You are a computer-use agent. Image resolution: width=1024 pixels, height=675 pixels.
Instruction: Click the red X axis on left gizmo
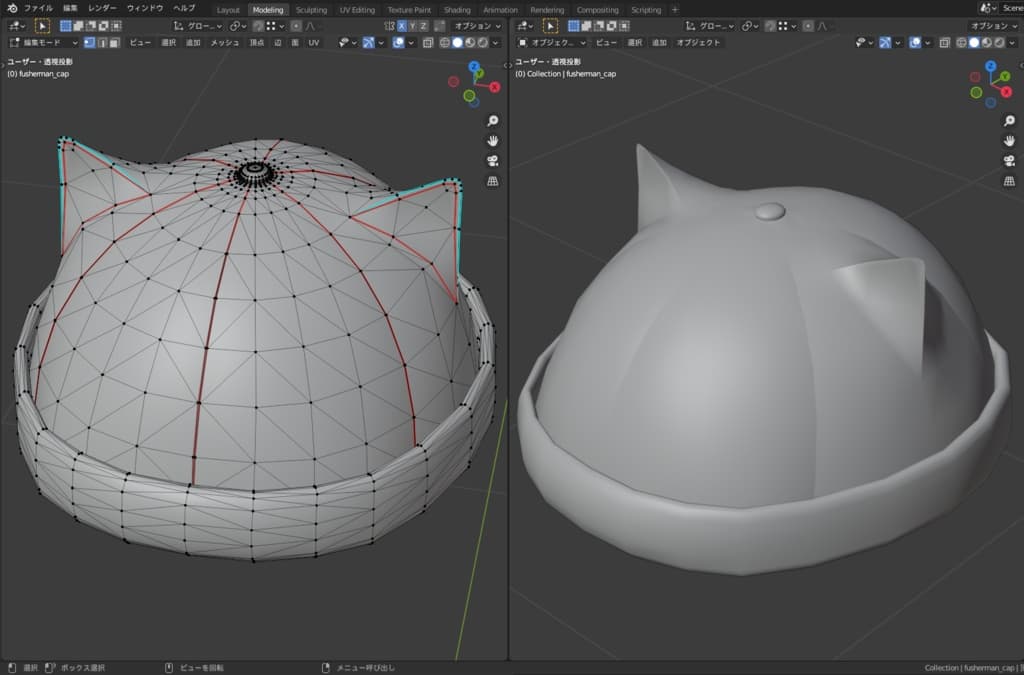(x=494, y=87)
